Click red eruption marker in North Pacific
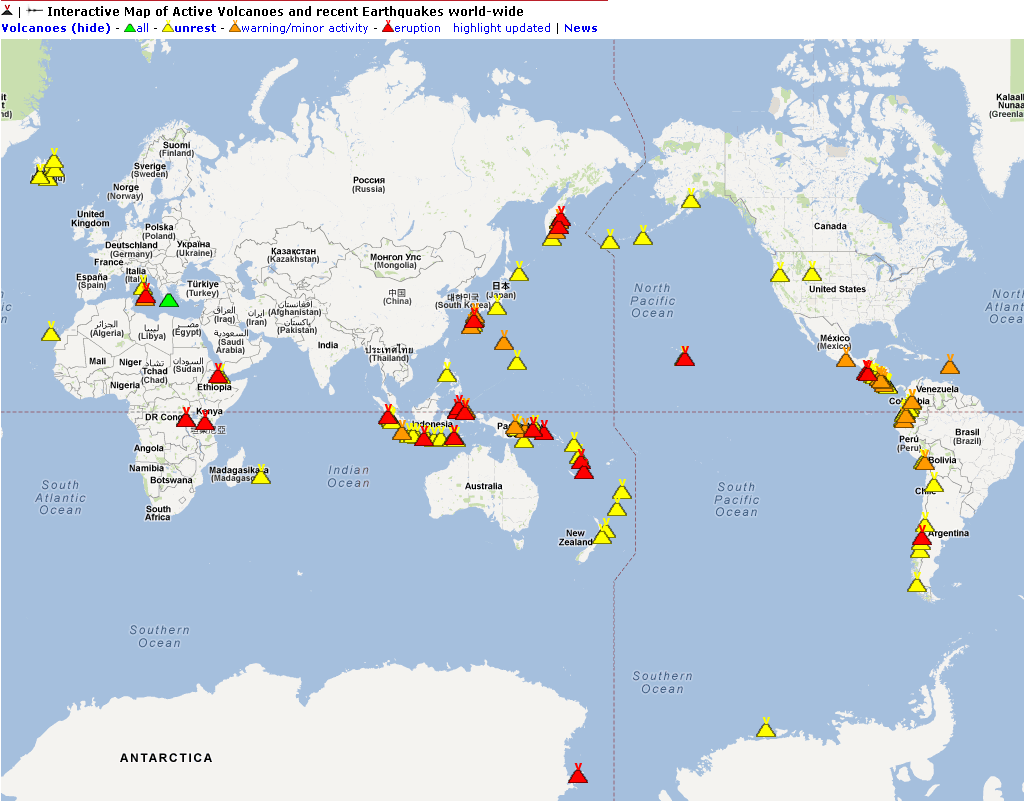 (684, 356)
